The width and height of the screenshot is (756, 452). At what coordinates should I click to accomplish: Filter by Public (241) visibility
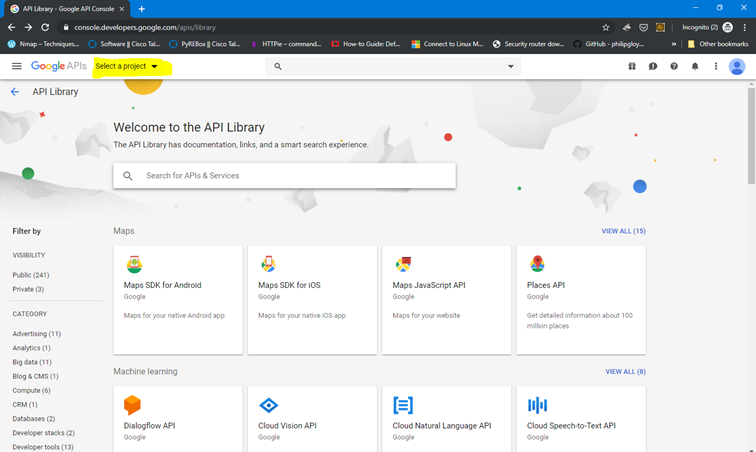[x=31, y=275]
